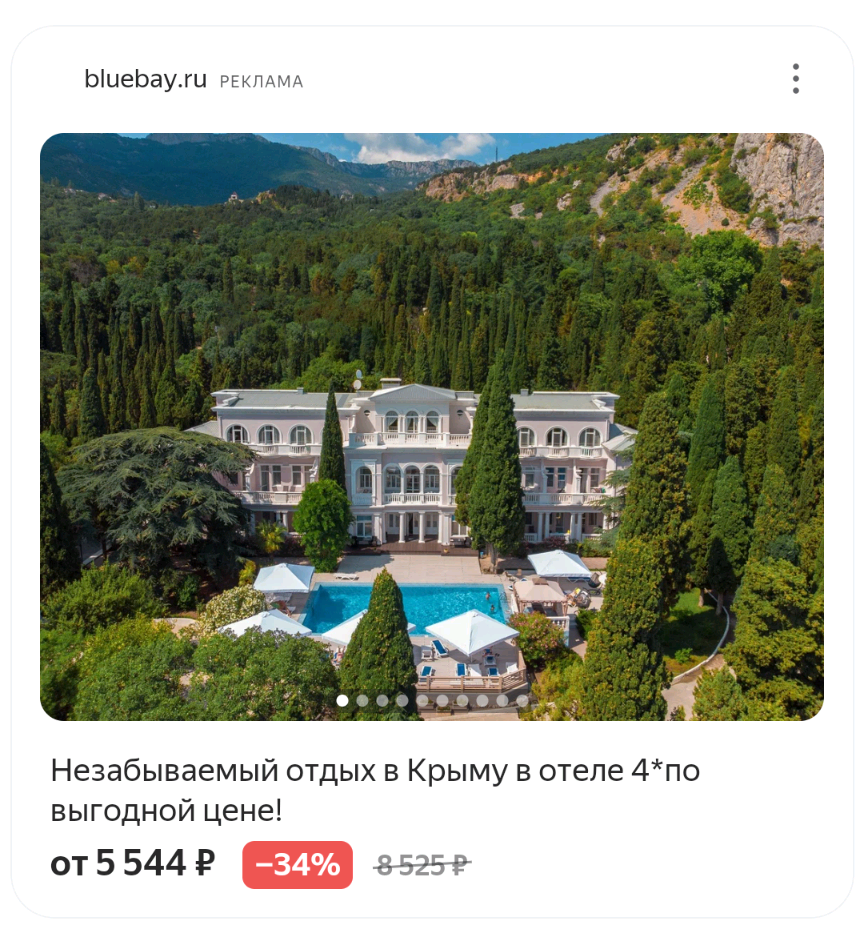Click the price 'от 5 544 ₽'
The height and width of the screenshot is (948, 862).
pyautogui.click(x=132, y=863)
